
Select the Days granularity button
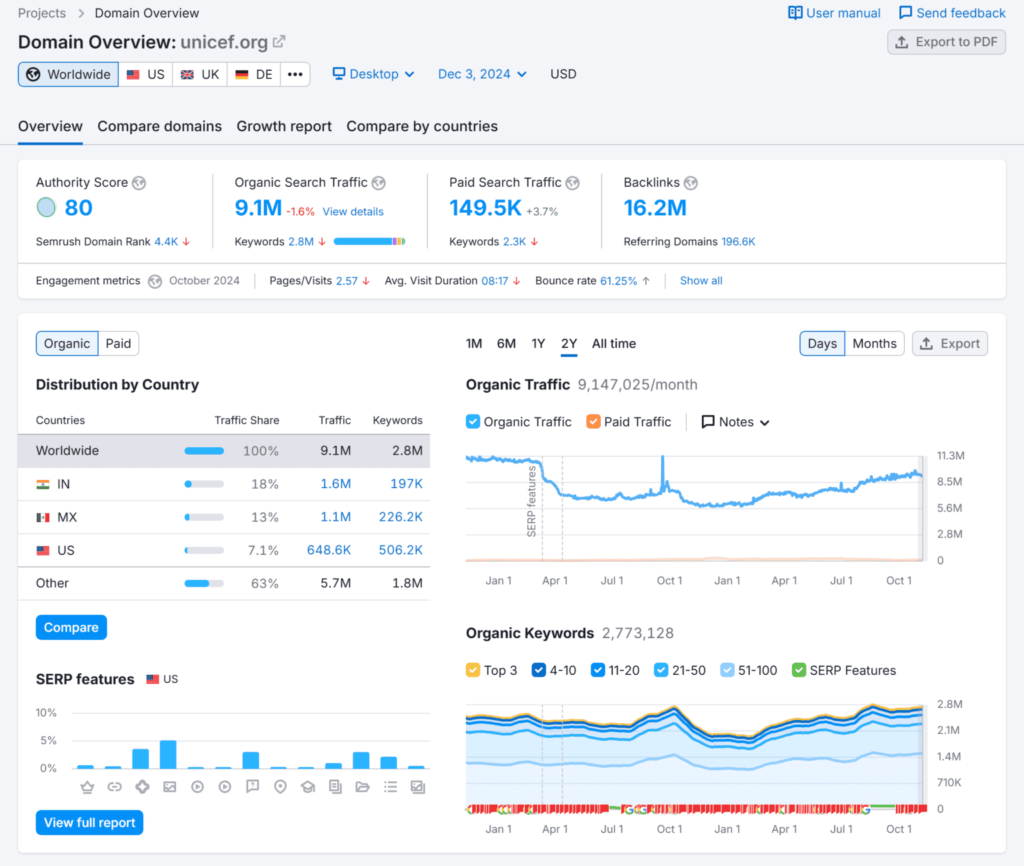tap(822, 344)
